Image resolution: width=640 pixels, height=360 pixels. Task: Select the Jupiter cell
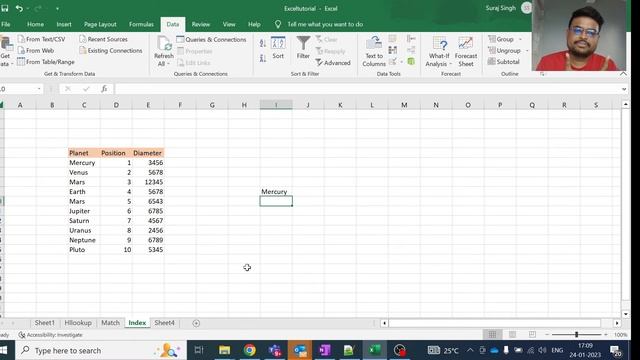84,211
